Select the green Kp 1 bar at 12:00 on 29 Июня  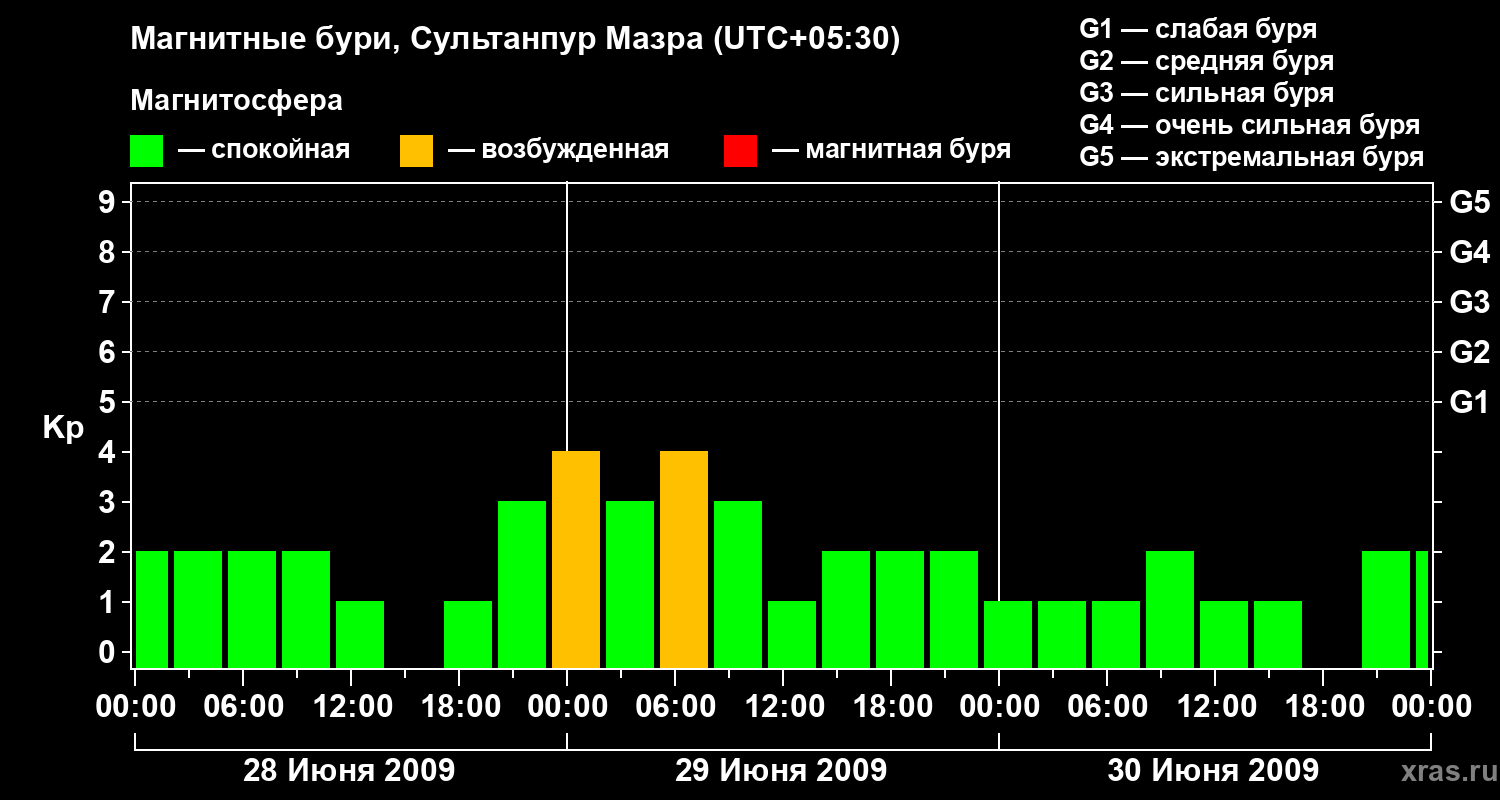pyautogui.click(x=792, y=635)
